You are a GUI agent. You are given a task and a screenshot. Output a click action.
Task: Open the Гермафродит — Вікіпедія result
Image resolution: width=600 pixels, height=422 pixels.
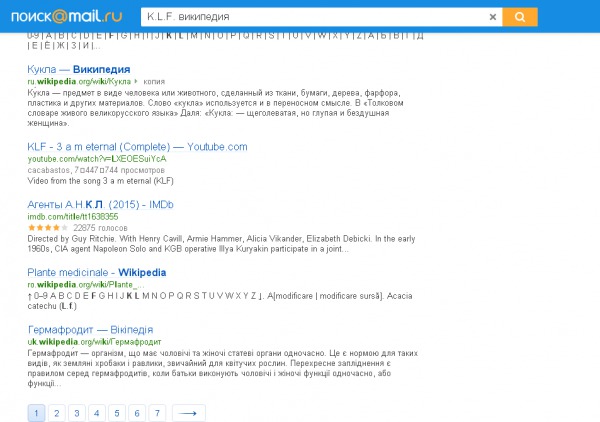pos(90,329)
